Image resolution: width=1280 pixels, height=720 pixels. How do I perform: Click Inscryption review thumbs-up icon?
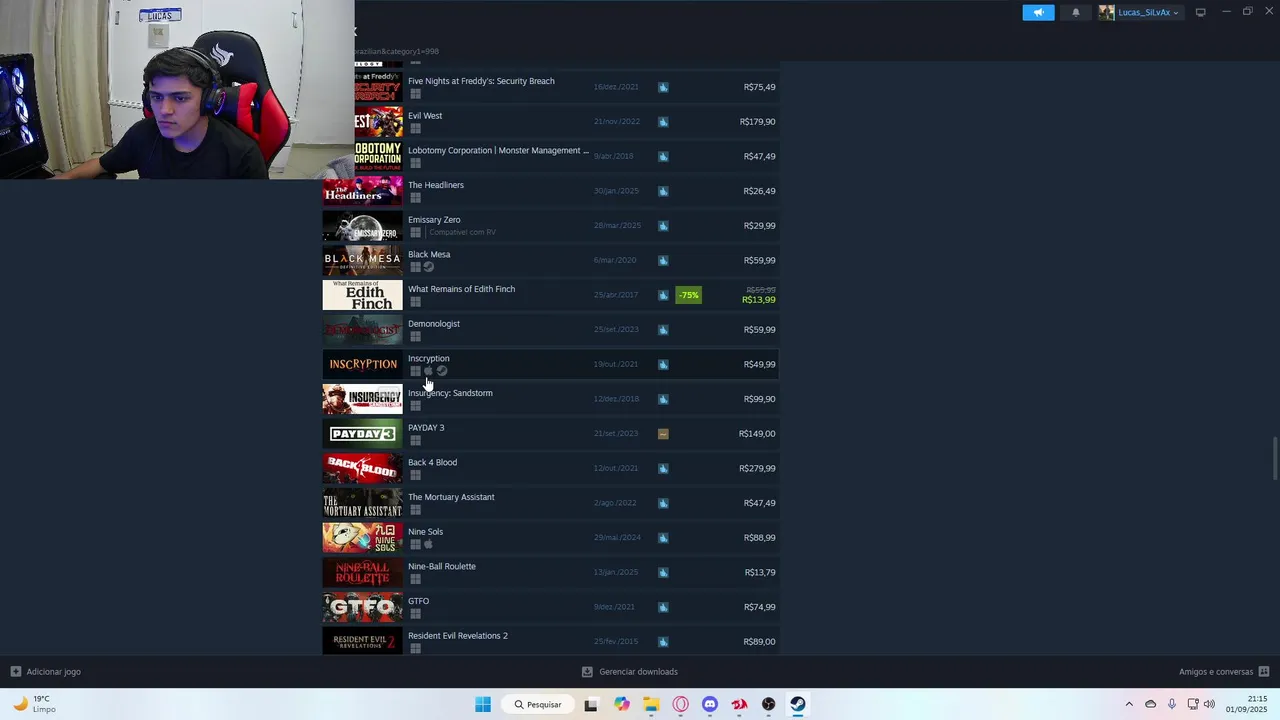[663, 364]
